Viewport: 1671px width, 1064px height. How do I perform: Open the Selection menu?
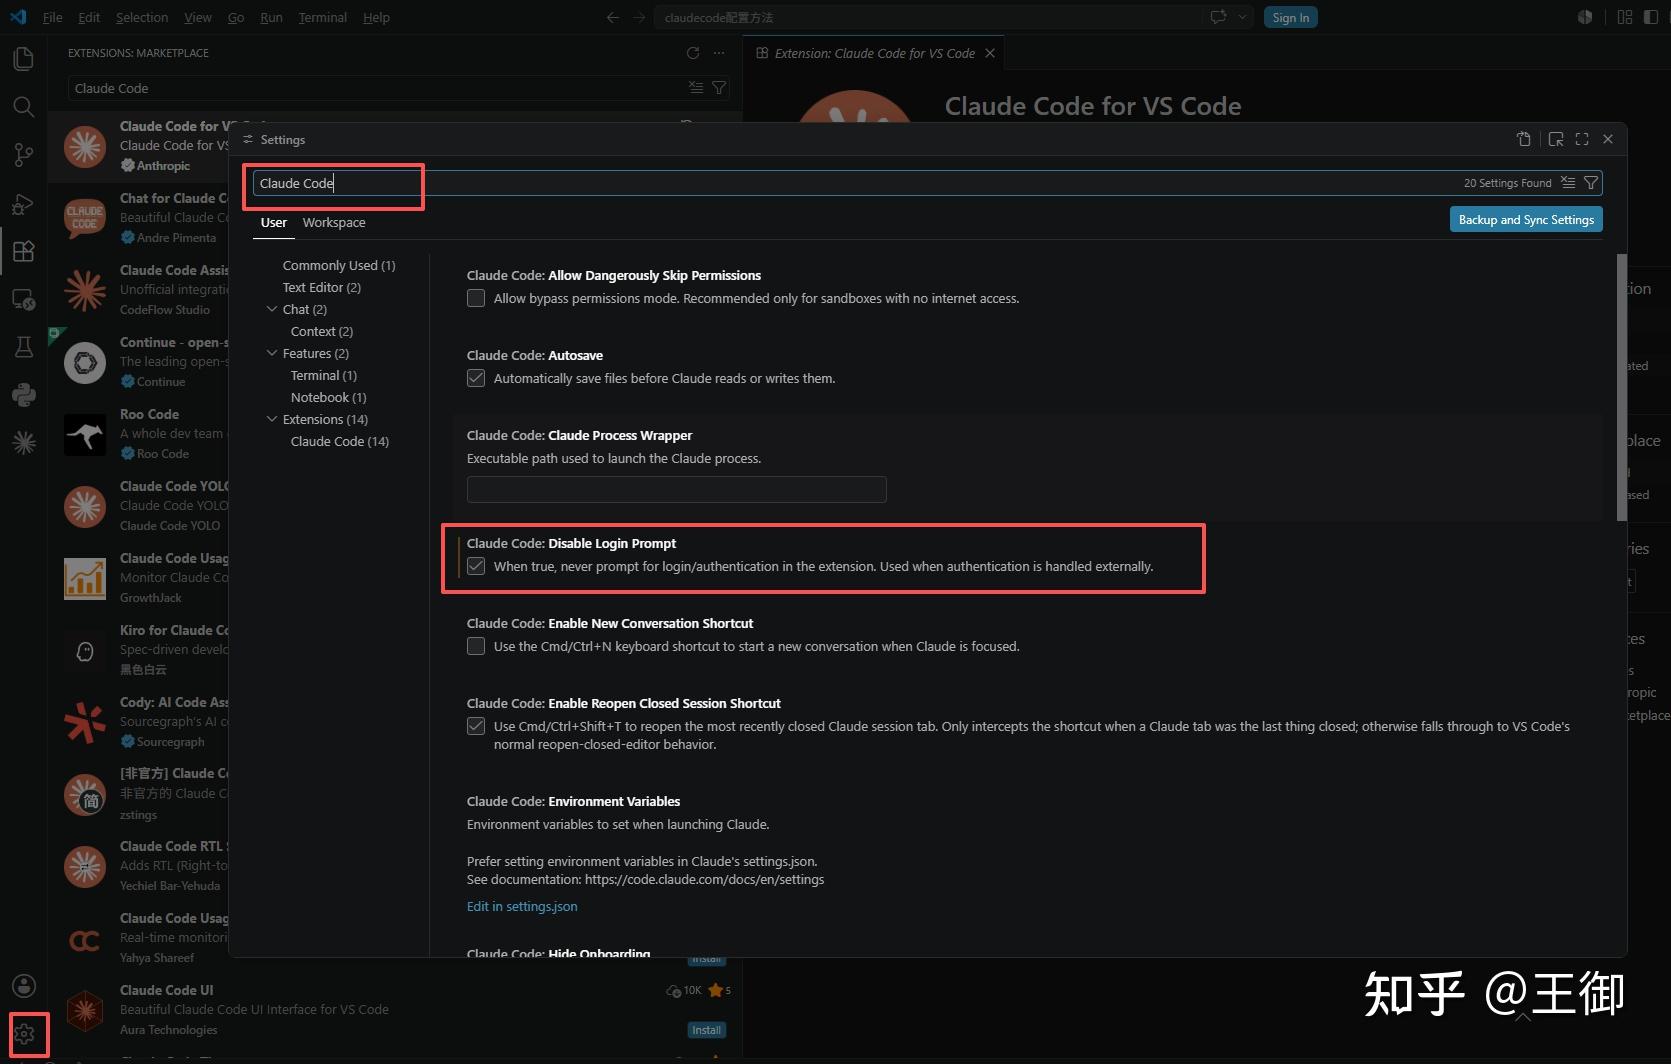[x=142, y=17]
